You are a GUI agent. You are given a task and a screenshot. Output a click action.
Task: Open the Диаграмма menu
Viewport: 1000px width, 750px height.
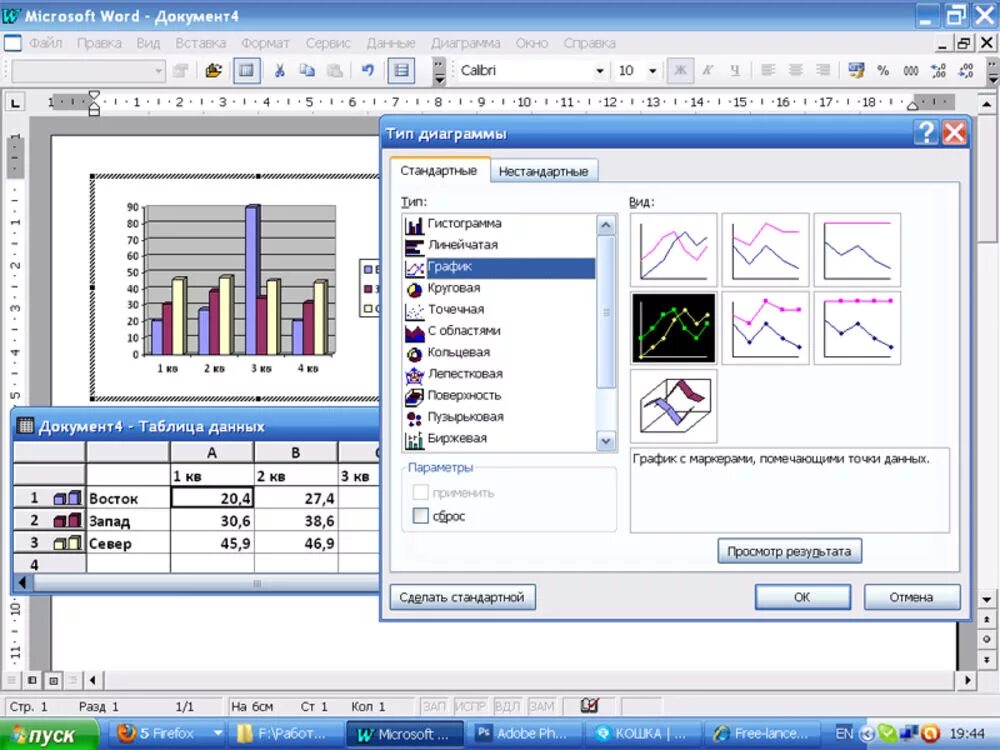tap(466, 43)
